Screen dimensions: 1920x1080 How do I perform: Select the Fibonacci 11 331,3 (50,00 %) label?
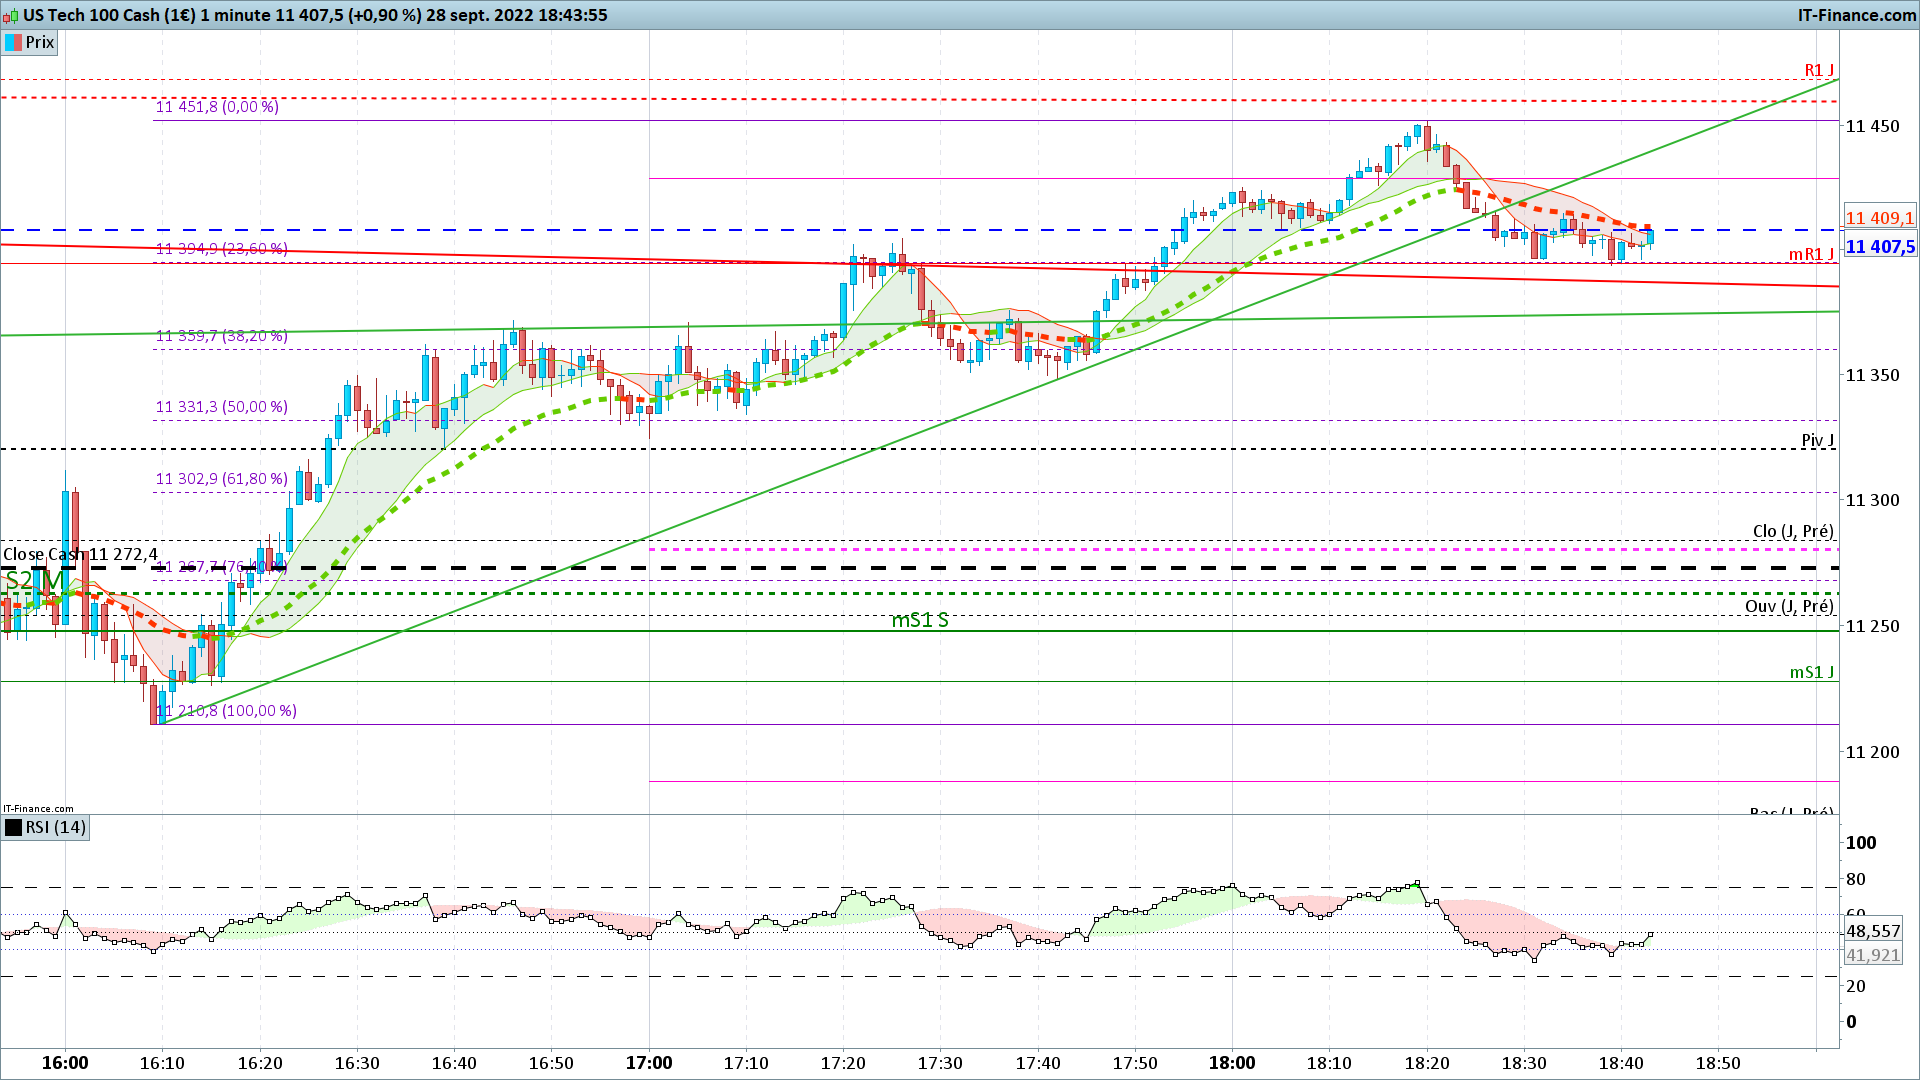coord(221,407)
